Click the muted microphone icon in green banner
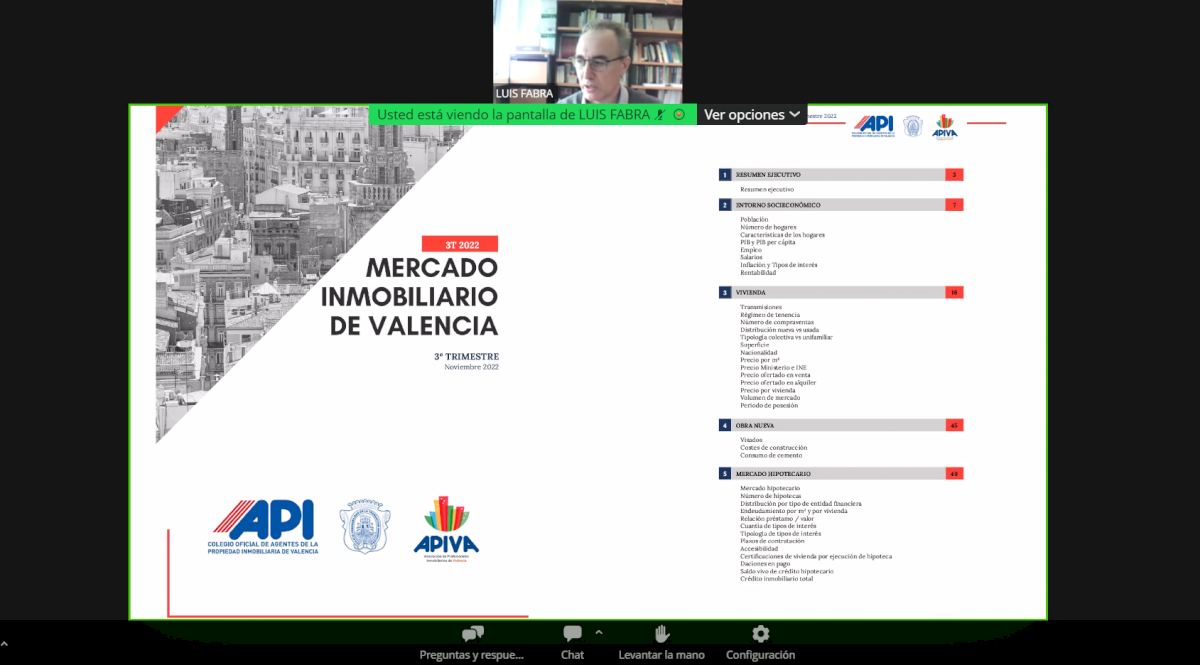 click(x=660, y=115)
